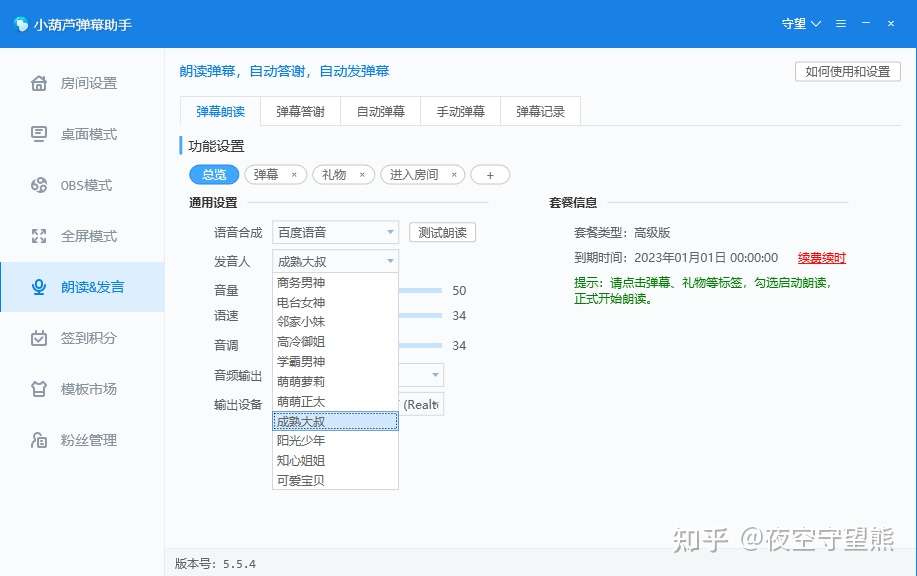Open the 百度语音 speech engine dropdown
Viewport: 917px width, 576px height.
335,231
